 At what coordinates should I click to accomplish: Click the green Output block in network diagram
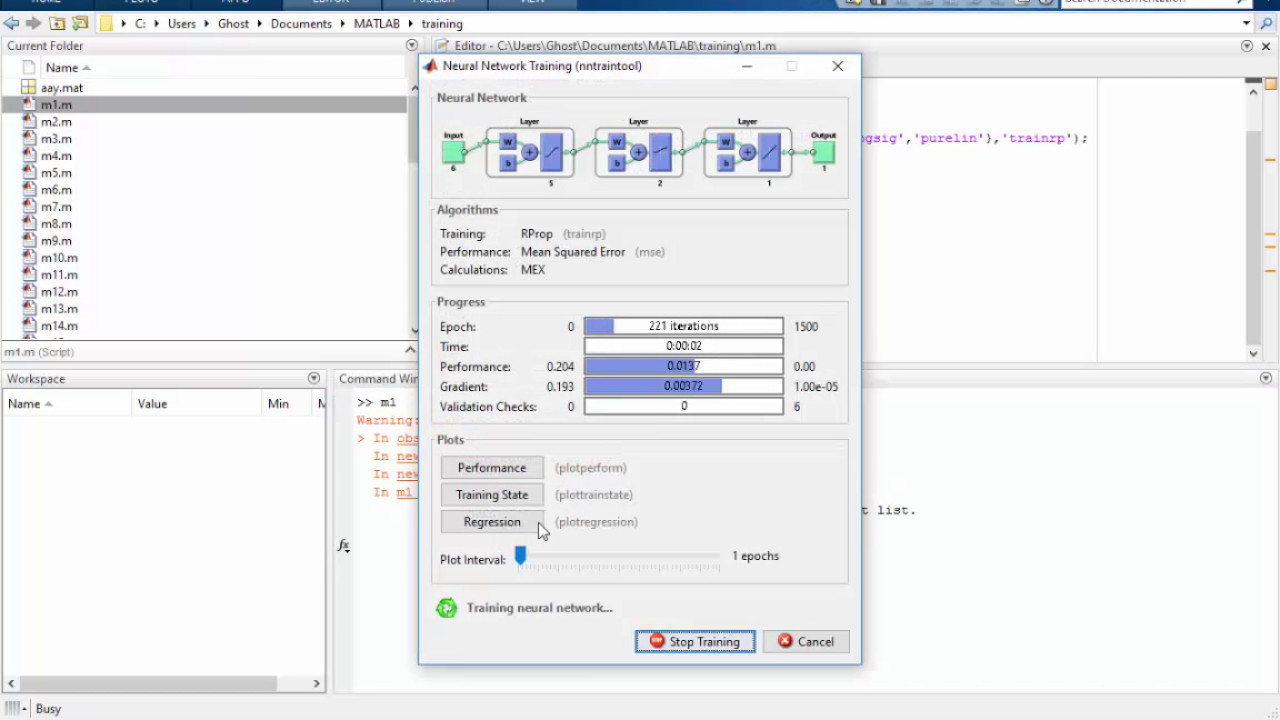click(823, 152)
